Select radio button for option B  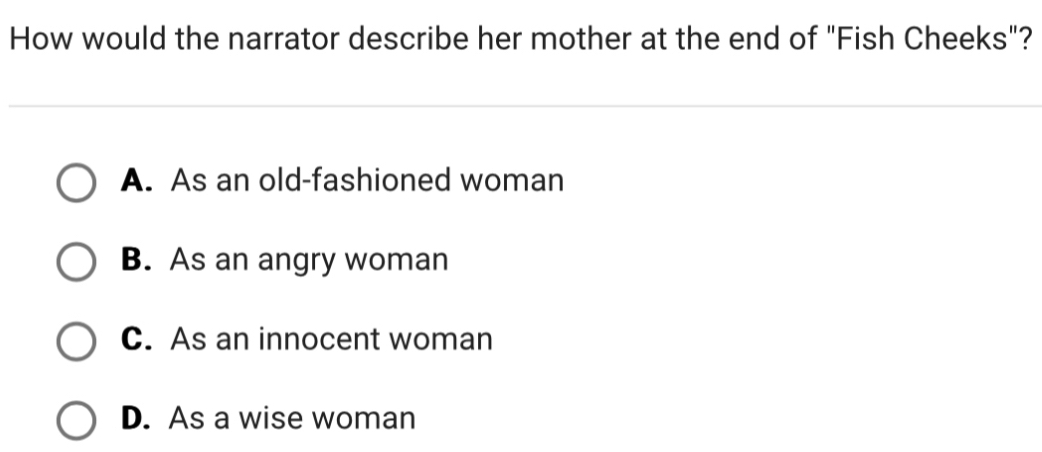(x=76, y=261)
